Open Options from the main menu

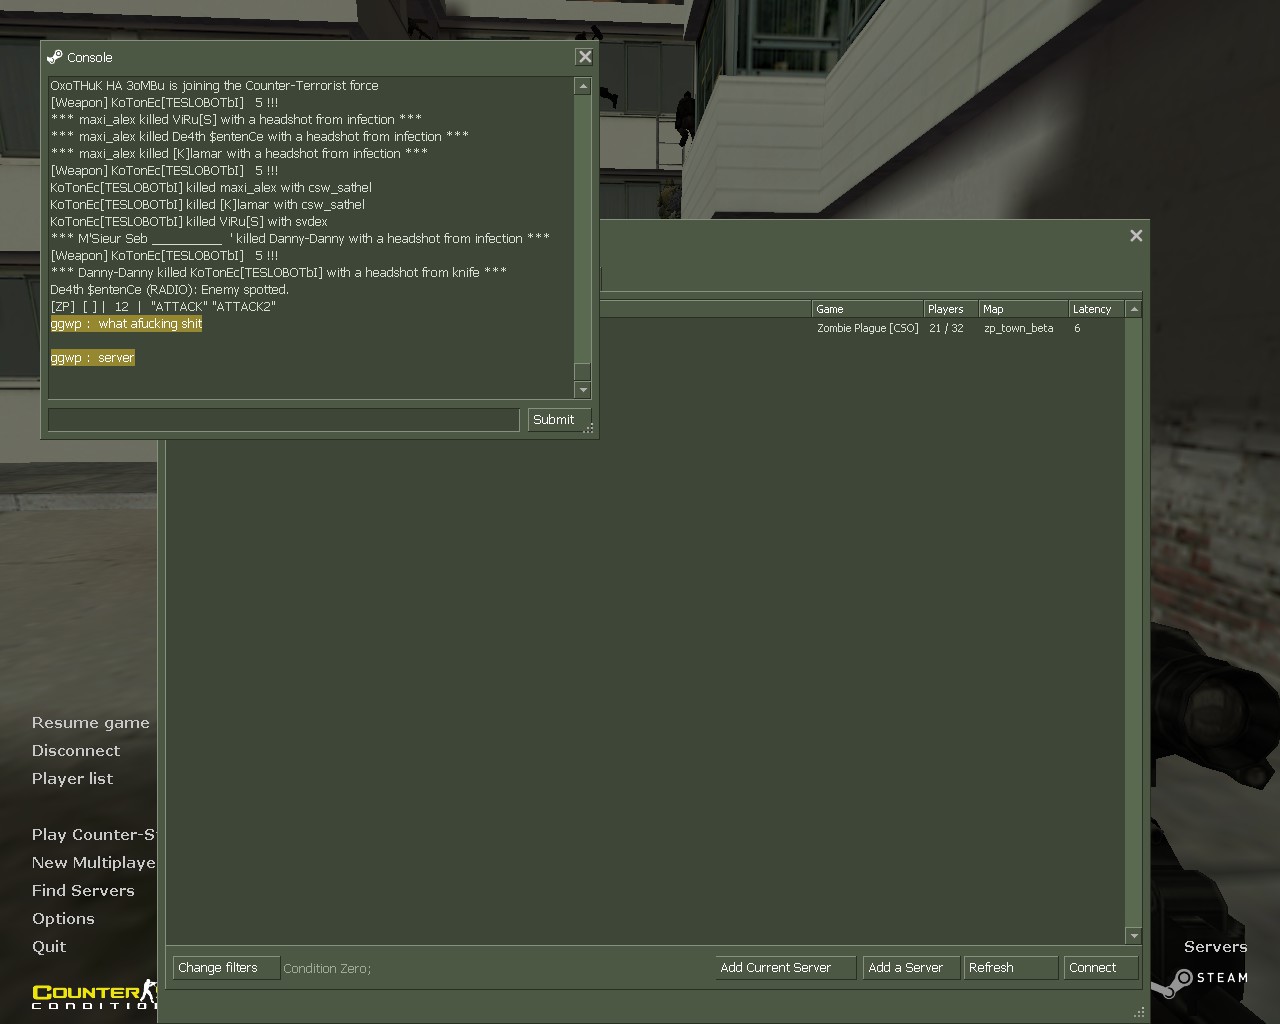pyautogui.click(x=63, y=919)
